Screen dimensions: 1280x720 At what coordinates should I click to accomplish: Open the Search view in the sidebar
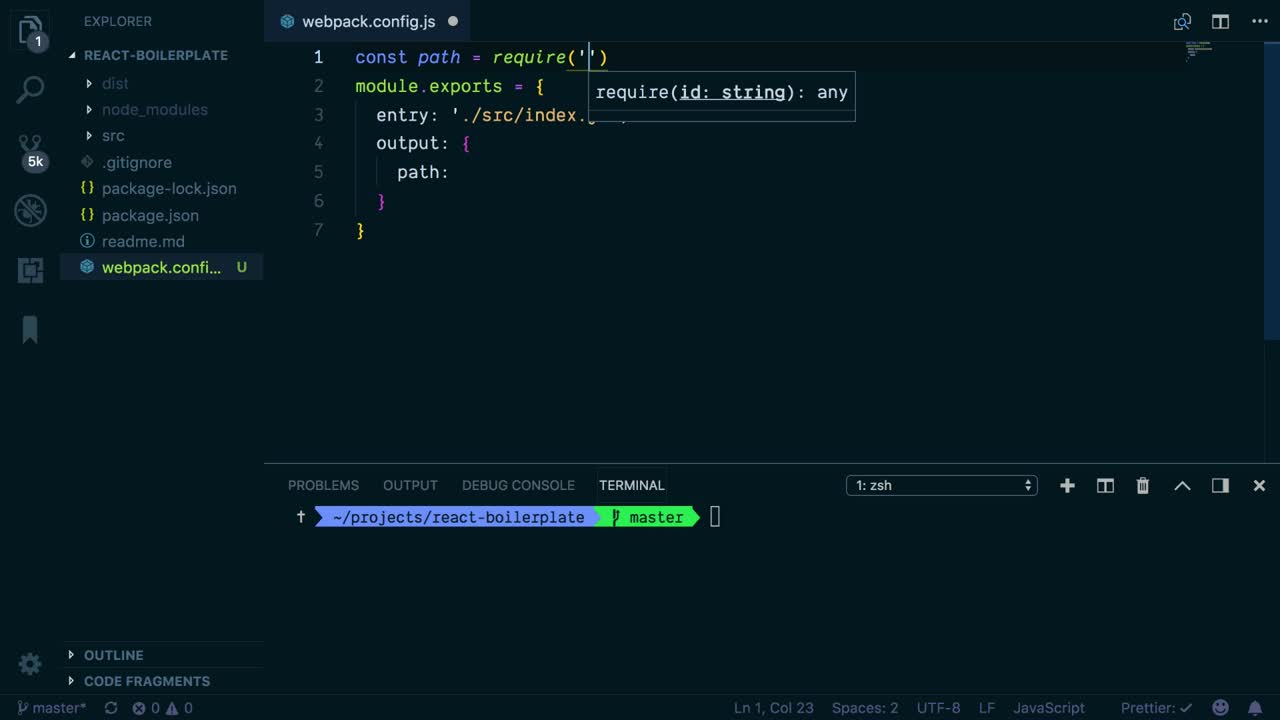pos(29,89)
